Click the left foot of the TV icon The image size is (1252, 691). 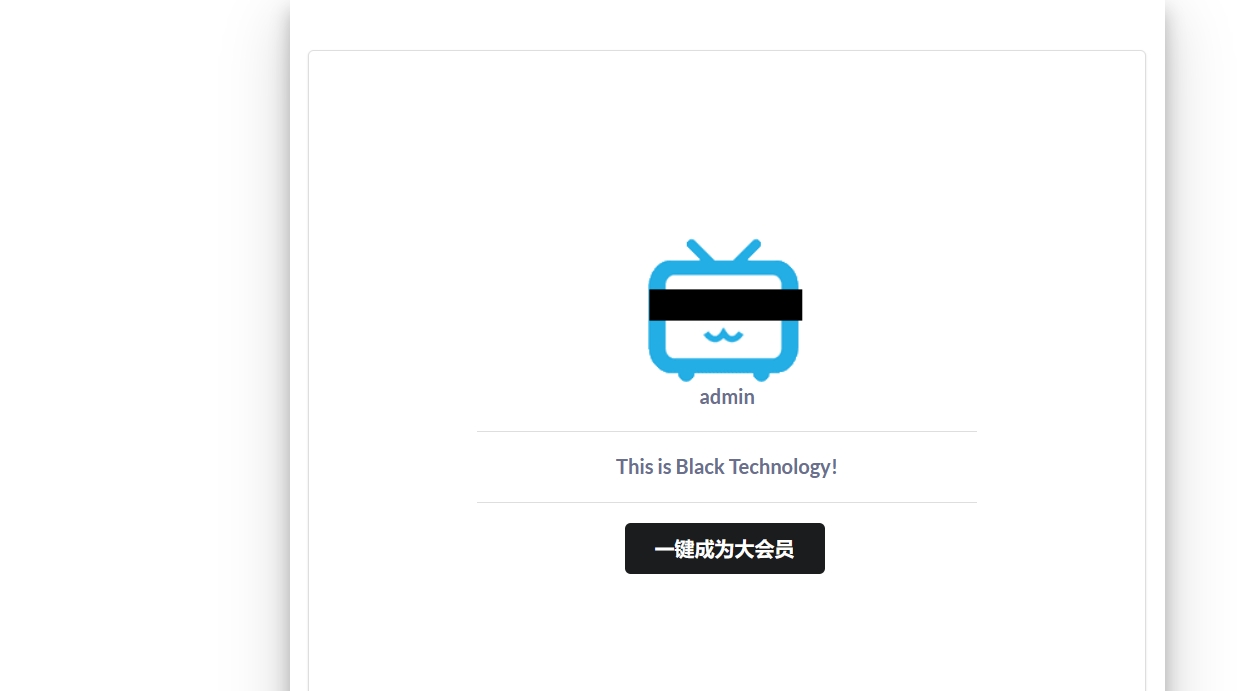coord(686,376)
